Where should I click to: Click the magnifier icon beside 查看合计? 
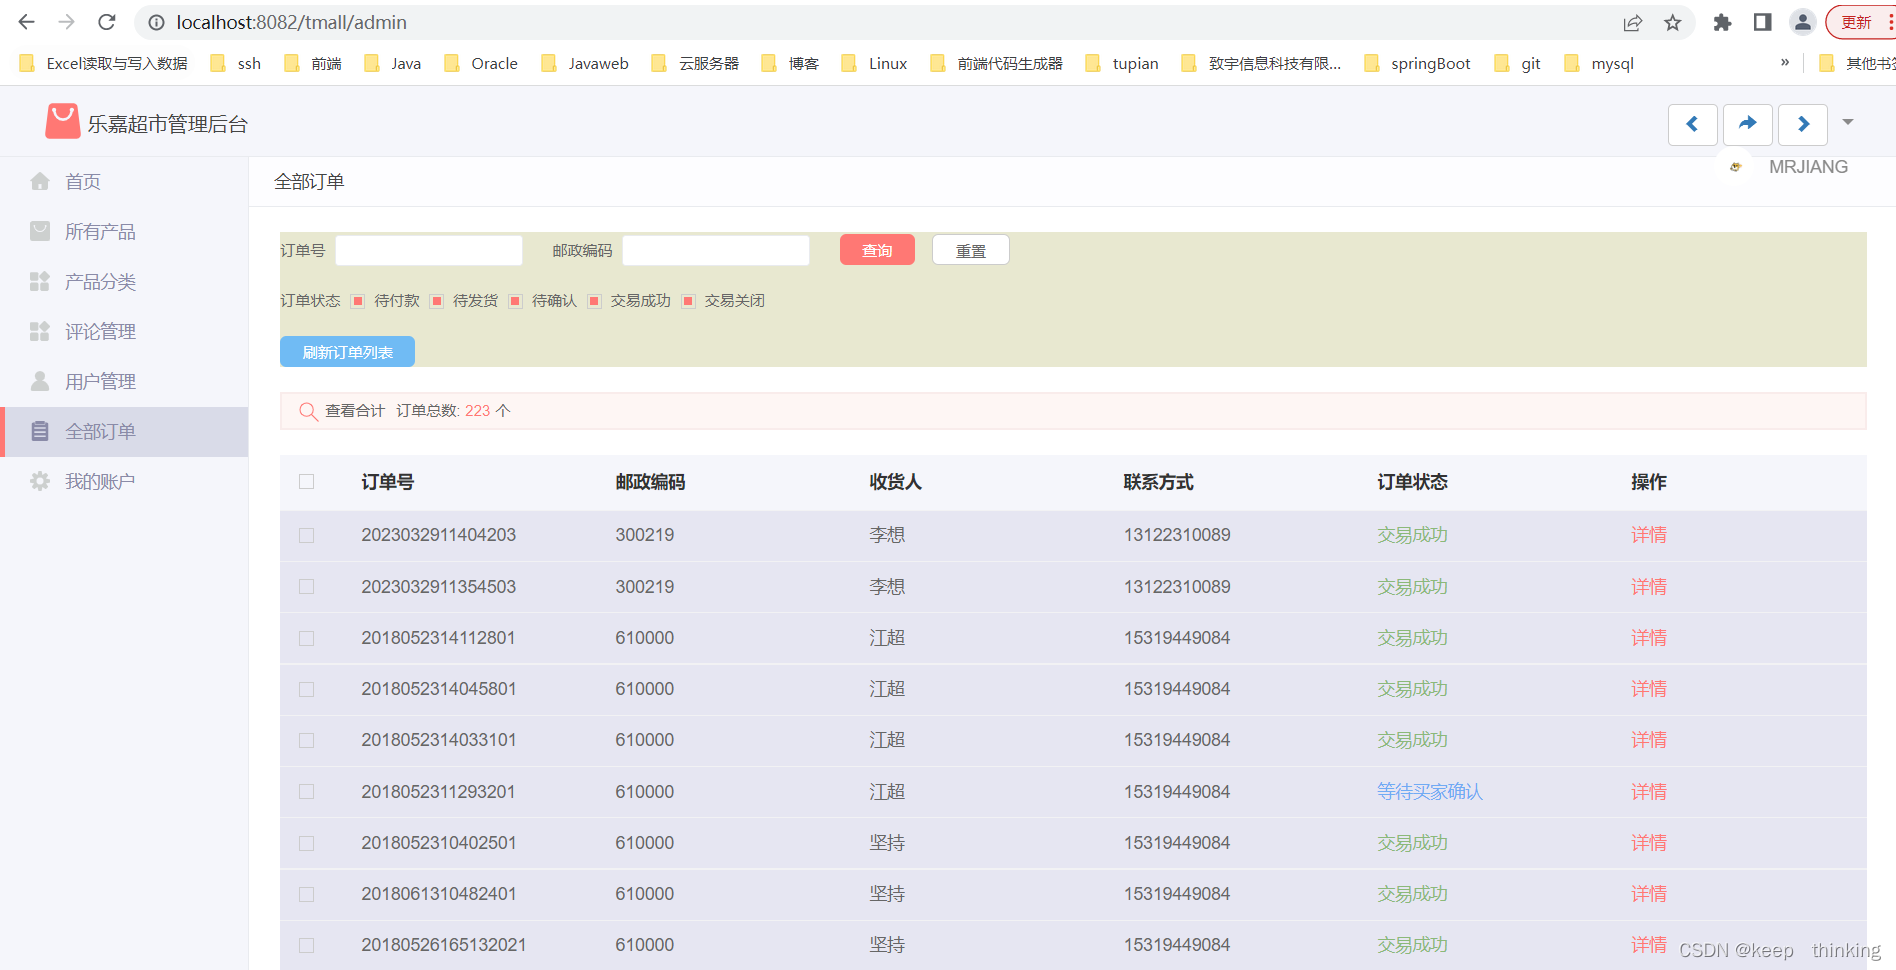click(308, 411)
